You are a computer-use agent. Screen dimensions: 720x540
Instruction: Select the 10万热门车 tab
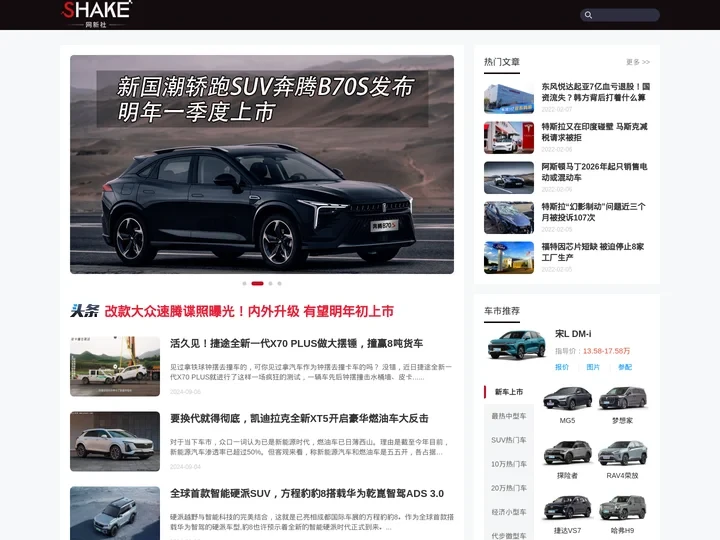click(509, 464)
